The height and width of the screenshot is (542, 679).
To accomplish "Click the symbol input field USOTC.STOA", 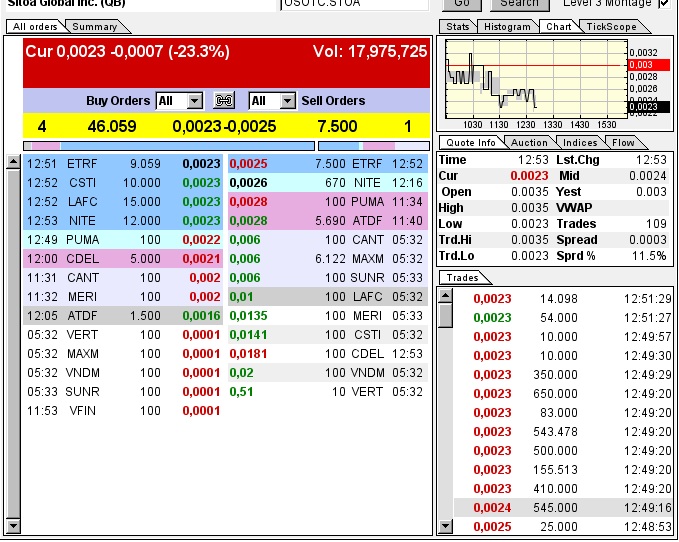I will pos(354,4).
